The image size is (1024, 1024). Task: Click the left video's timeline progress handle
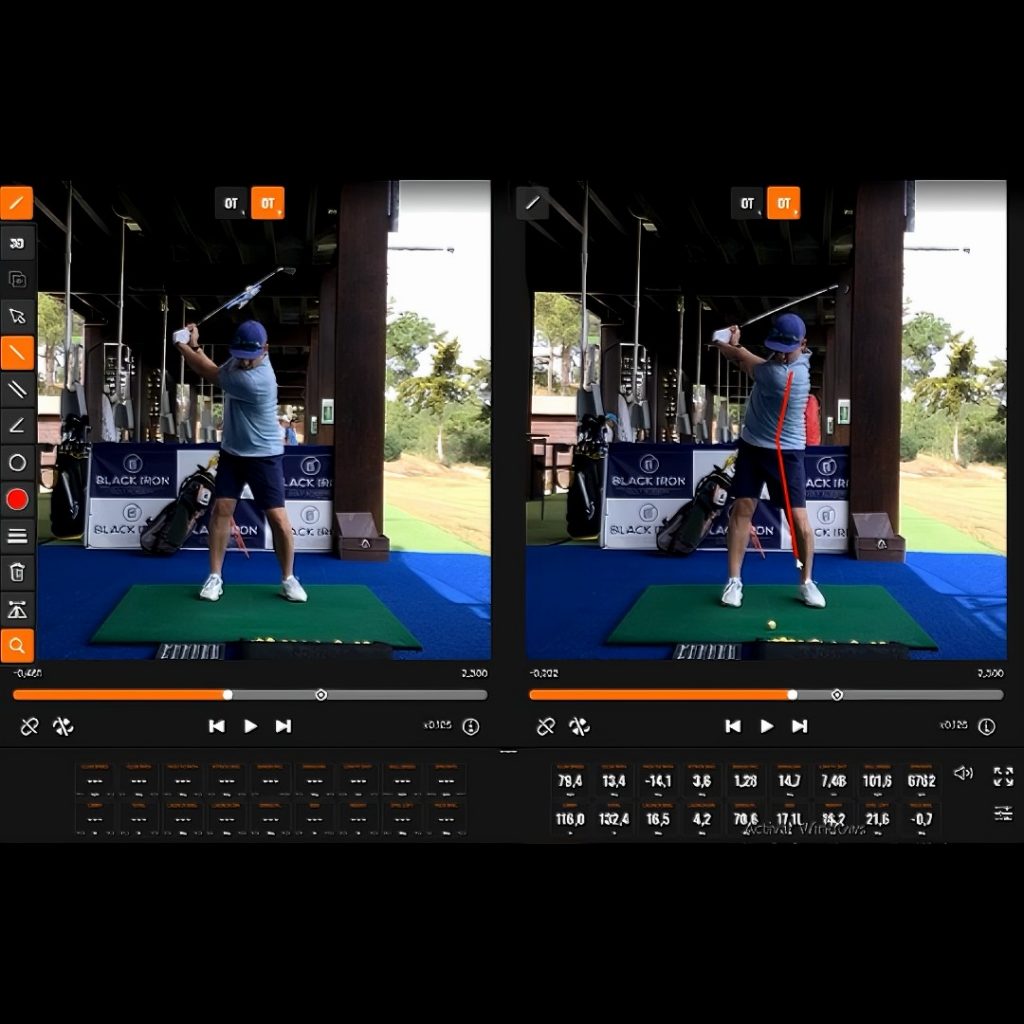click(x=227, y=695)
